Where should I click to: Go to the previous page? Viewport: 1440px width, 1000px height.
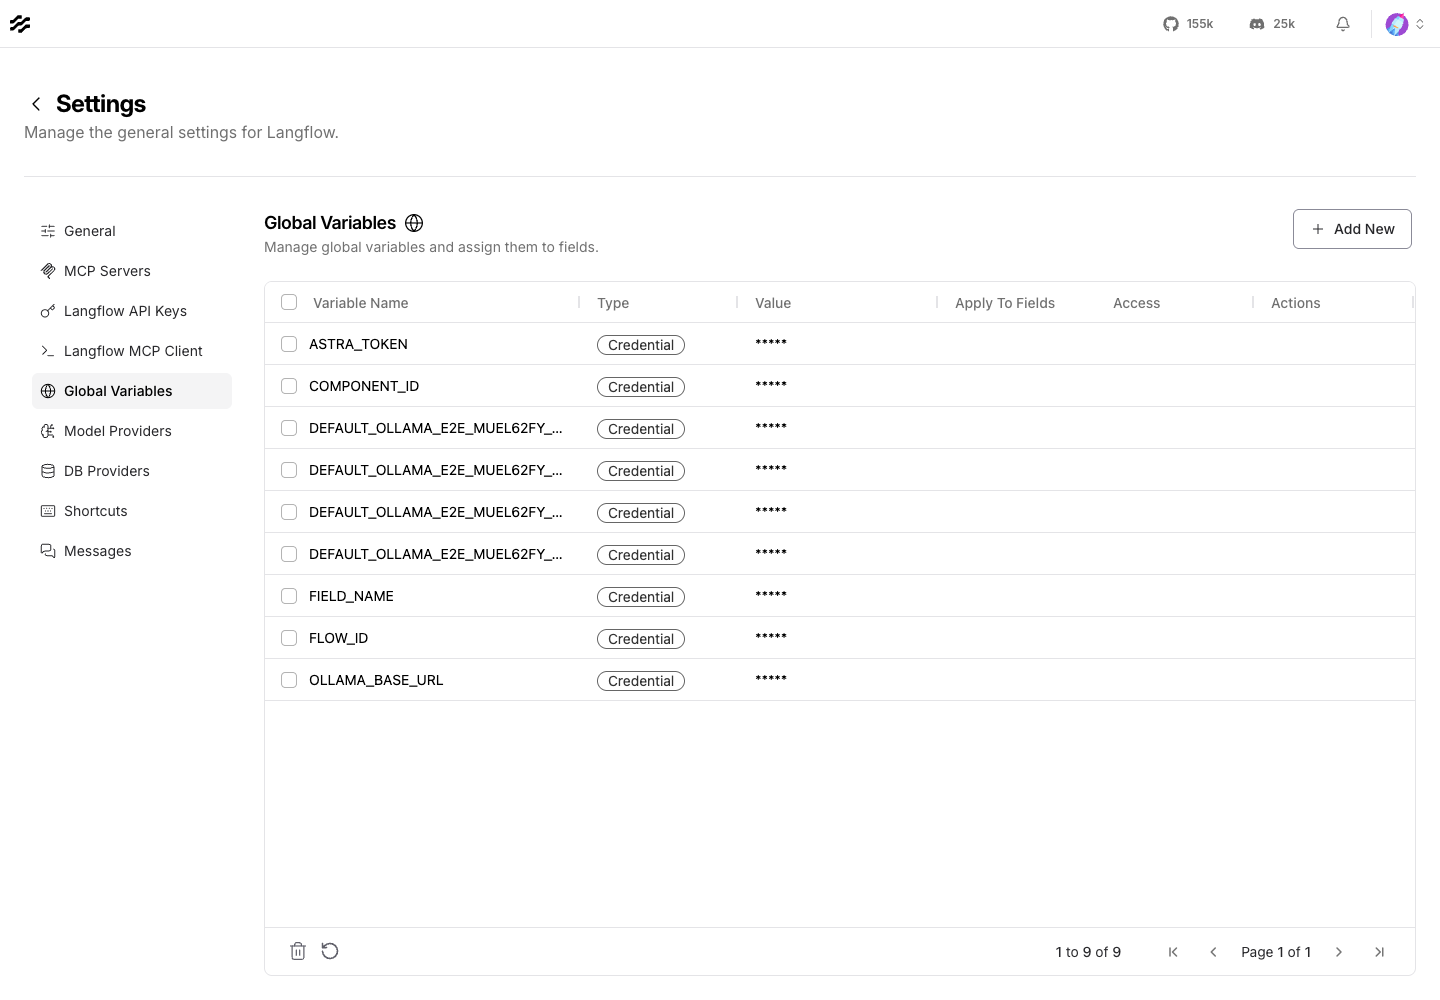[1213, 952]
